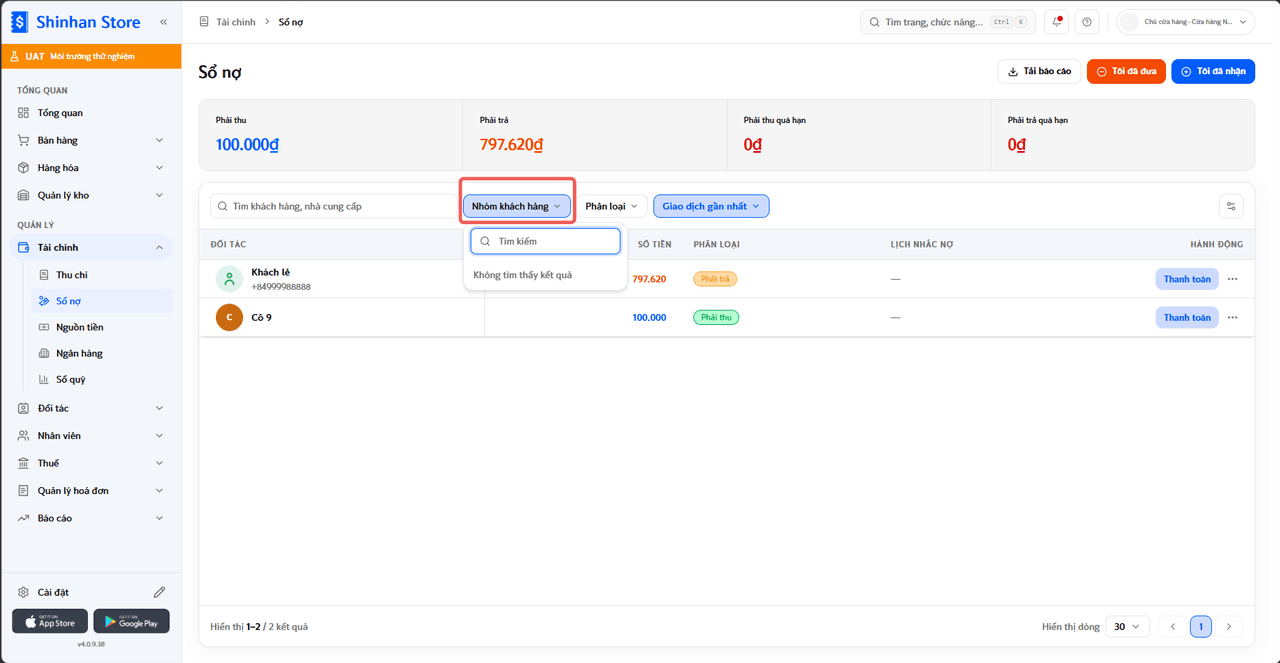Viewport: 1280px width, 663px height.
Task: Open Tổng quan in the sidebar
Action: pyautogui.click(x=91, y=113)
